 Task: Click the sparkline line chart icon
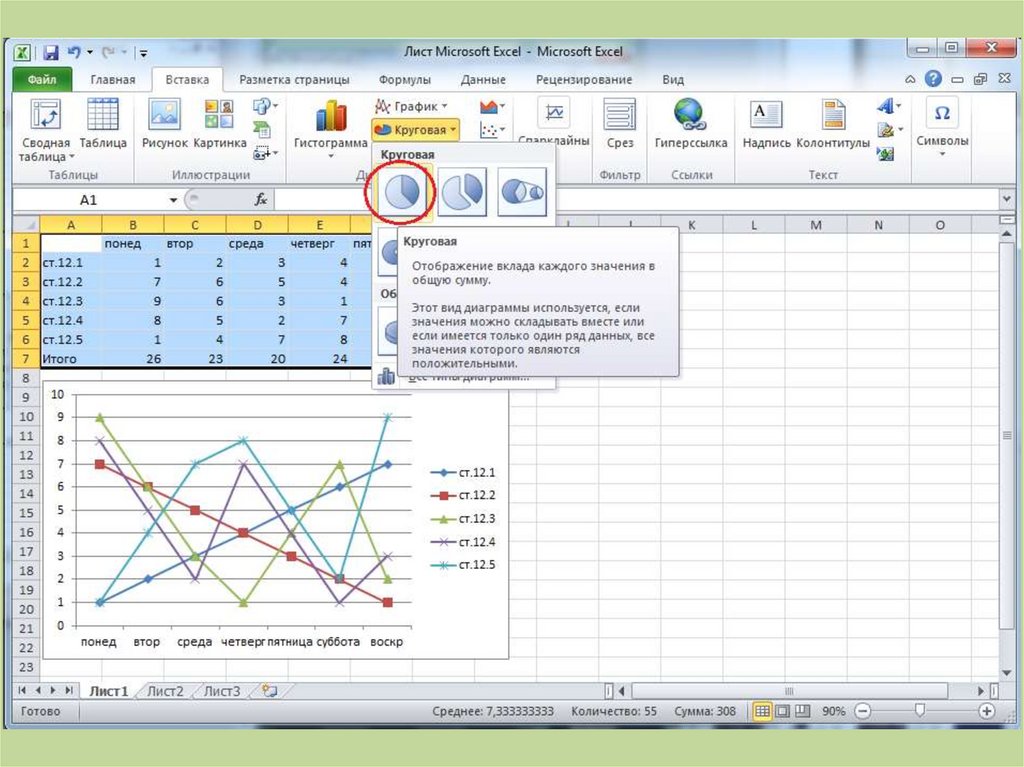click(554, 112)
